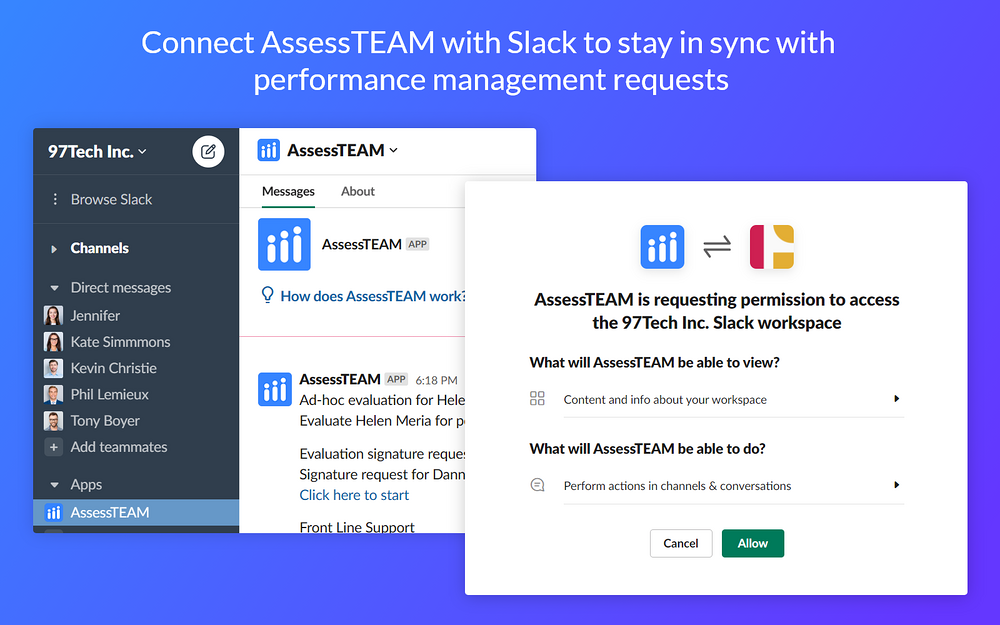The width and height of the screenshot is (1000, 625).
Task: Click the AssessTEAM avatar on the 6:18 PM message
Action: (275, 390)
